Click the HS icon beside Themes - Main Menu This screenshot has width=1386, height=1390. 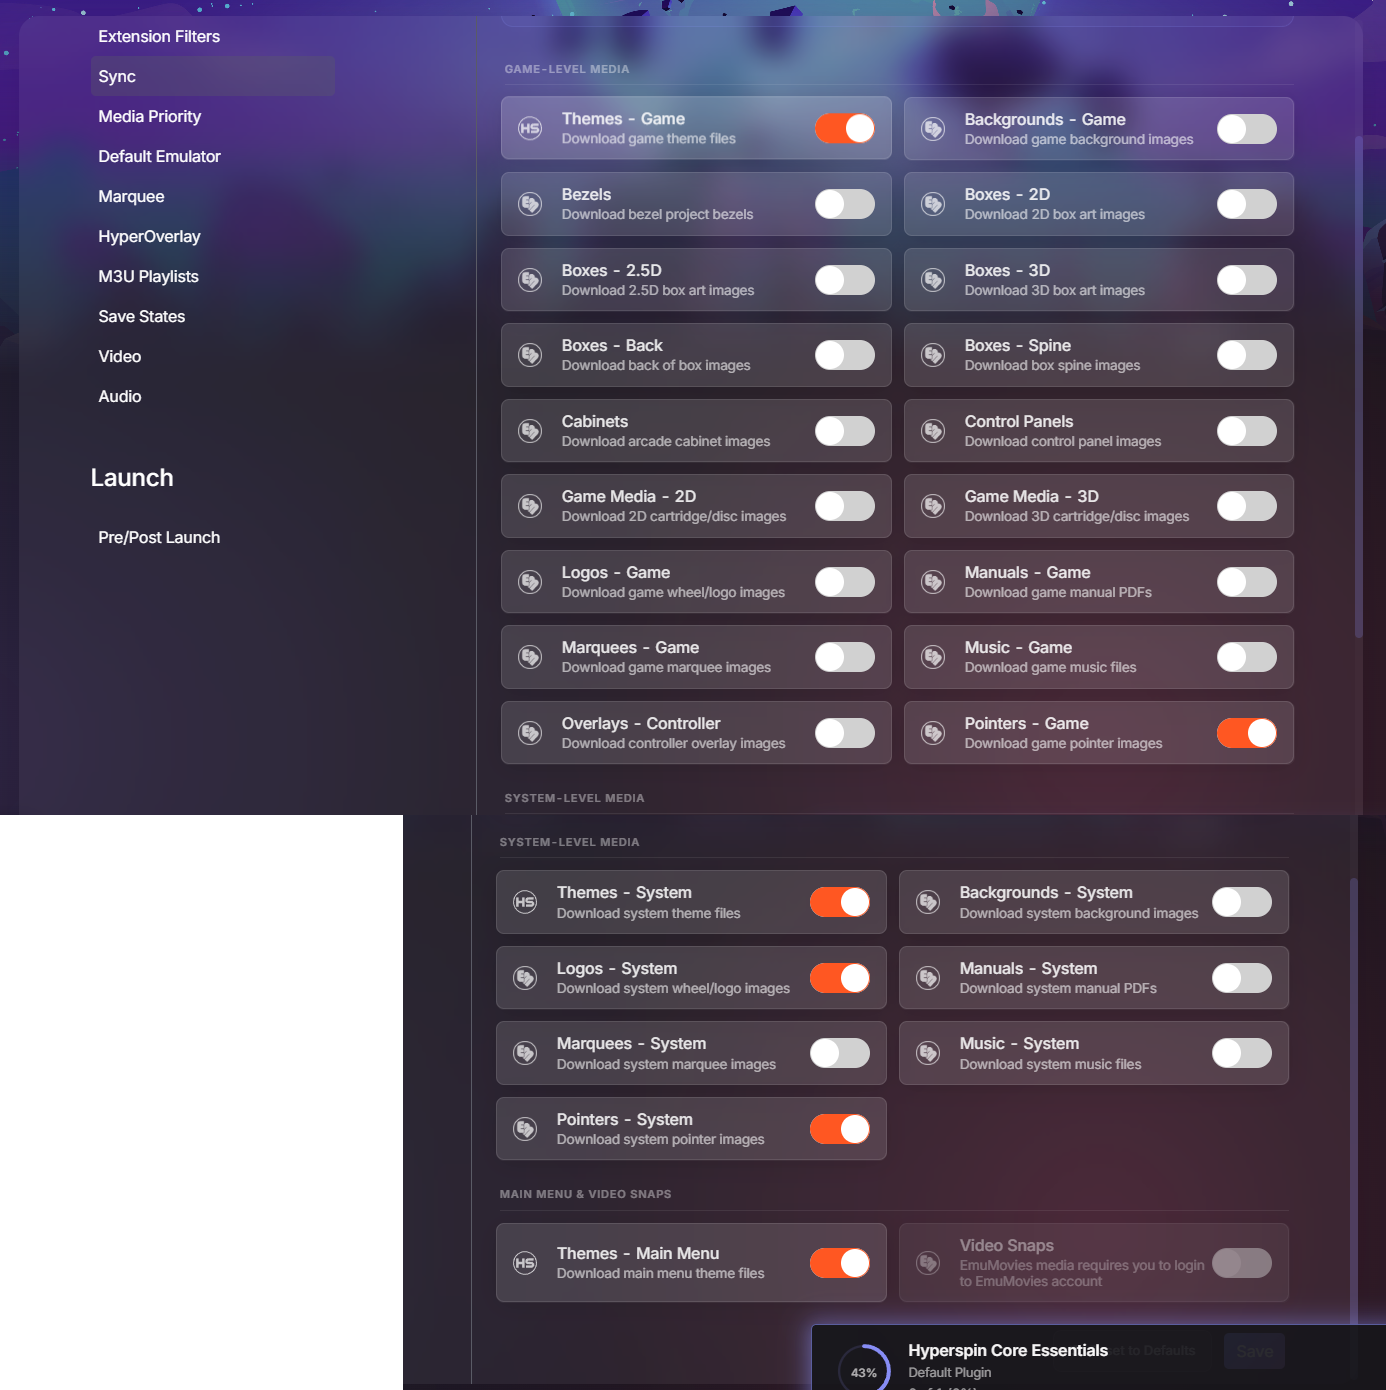tap(525, 1263)
